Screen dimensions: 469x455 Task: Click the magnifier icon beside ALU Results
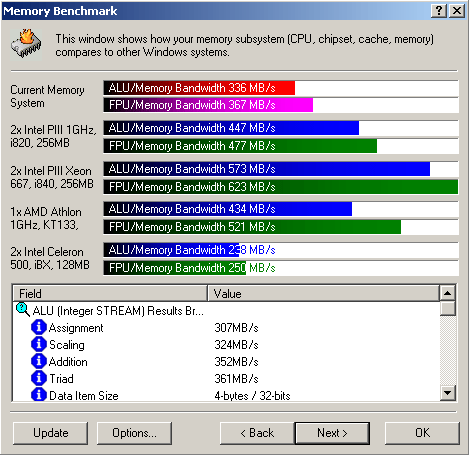23,310
